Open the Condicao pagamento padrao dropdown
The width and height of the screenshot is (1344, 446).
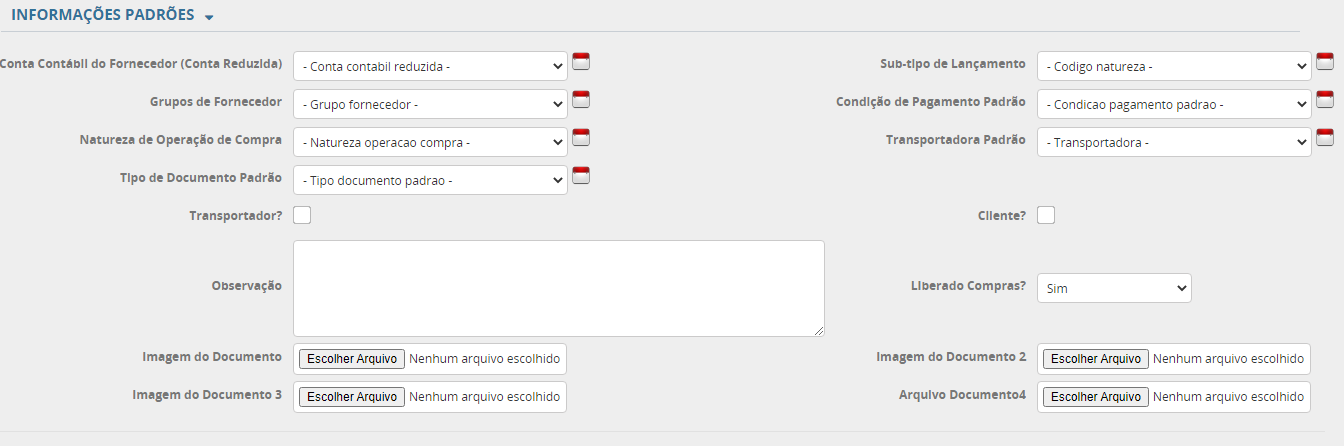point(1174,104)
